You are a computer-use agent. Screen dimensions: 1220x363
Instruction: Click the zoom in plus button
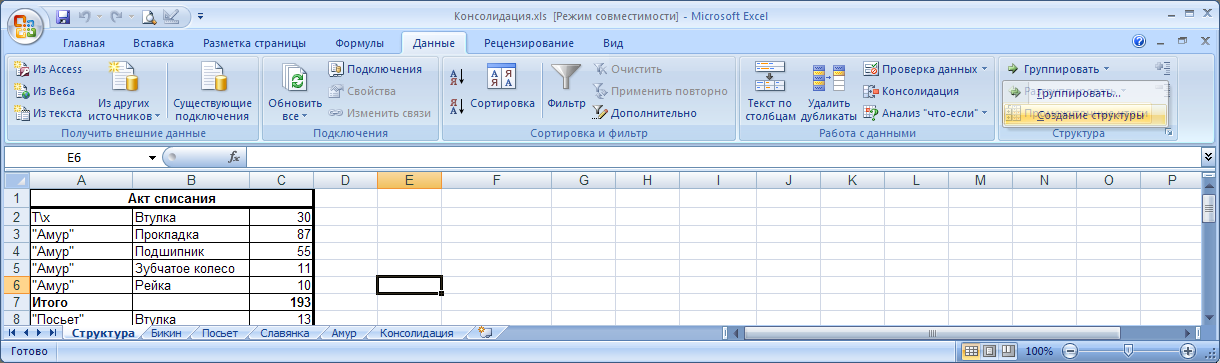point(1187,351)
